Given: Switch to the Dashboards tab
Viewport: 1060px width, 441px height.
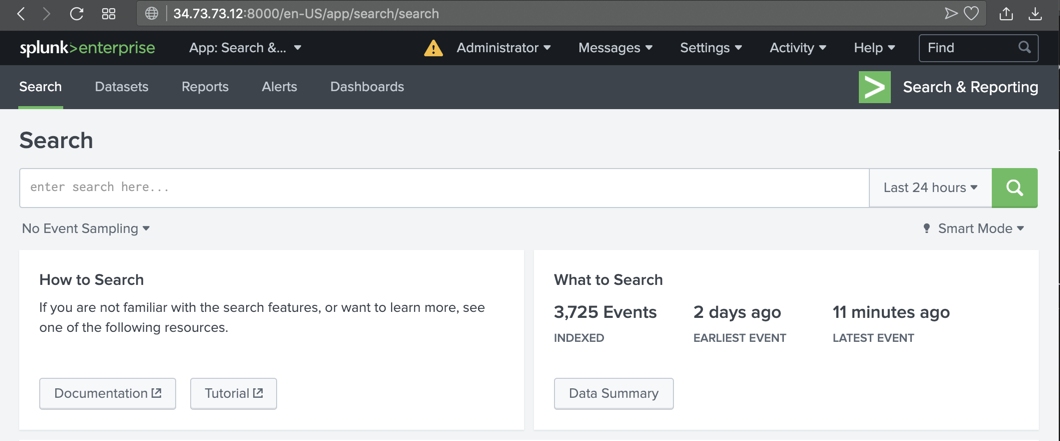Looking at the screenshot, I should pyautogui.click(x=367, y=87).
